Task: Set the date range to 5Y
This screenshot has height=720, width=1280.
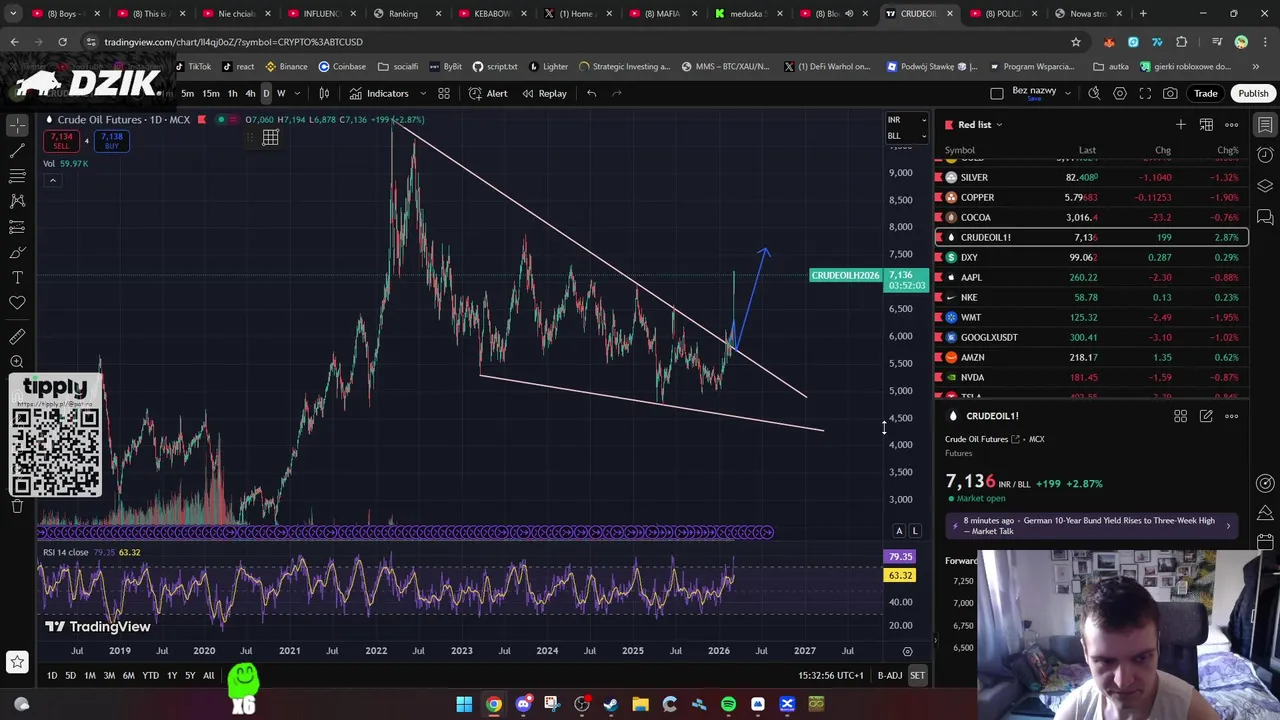Action: point(190,676)
